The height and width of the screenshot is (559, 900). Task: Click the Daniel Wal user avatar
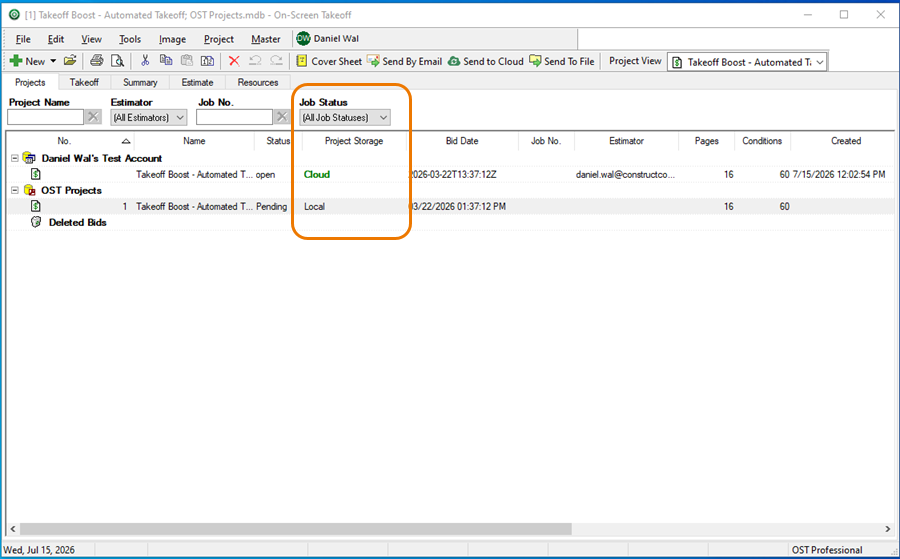(x=303, y=38)
